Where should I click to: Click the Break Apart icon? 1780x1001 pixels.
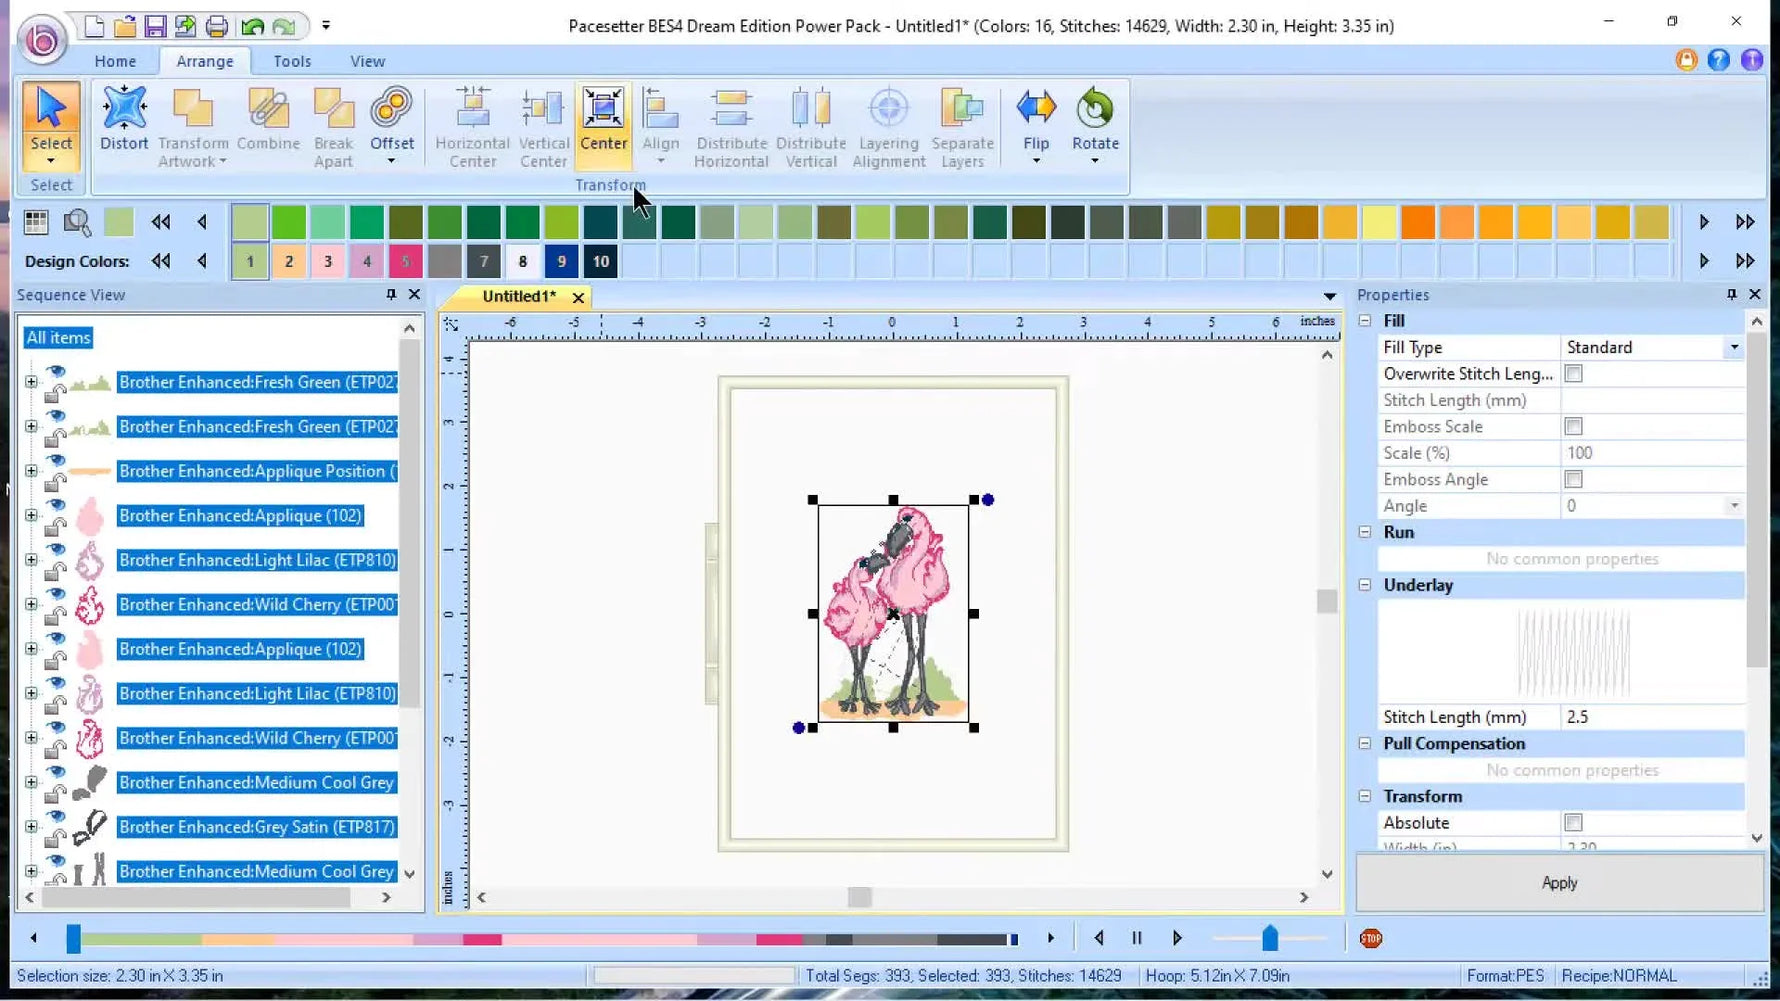(333, 127)
